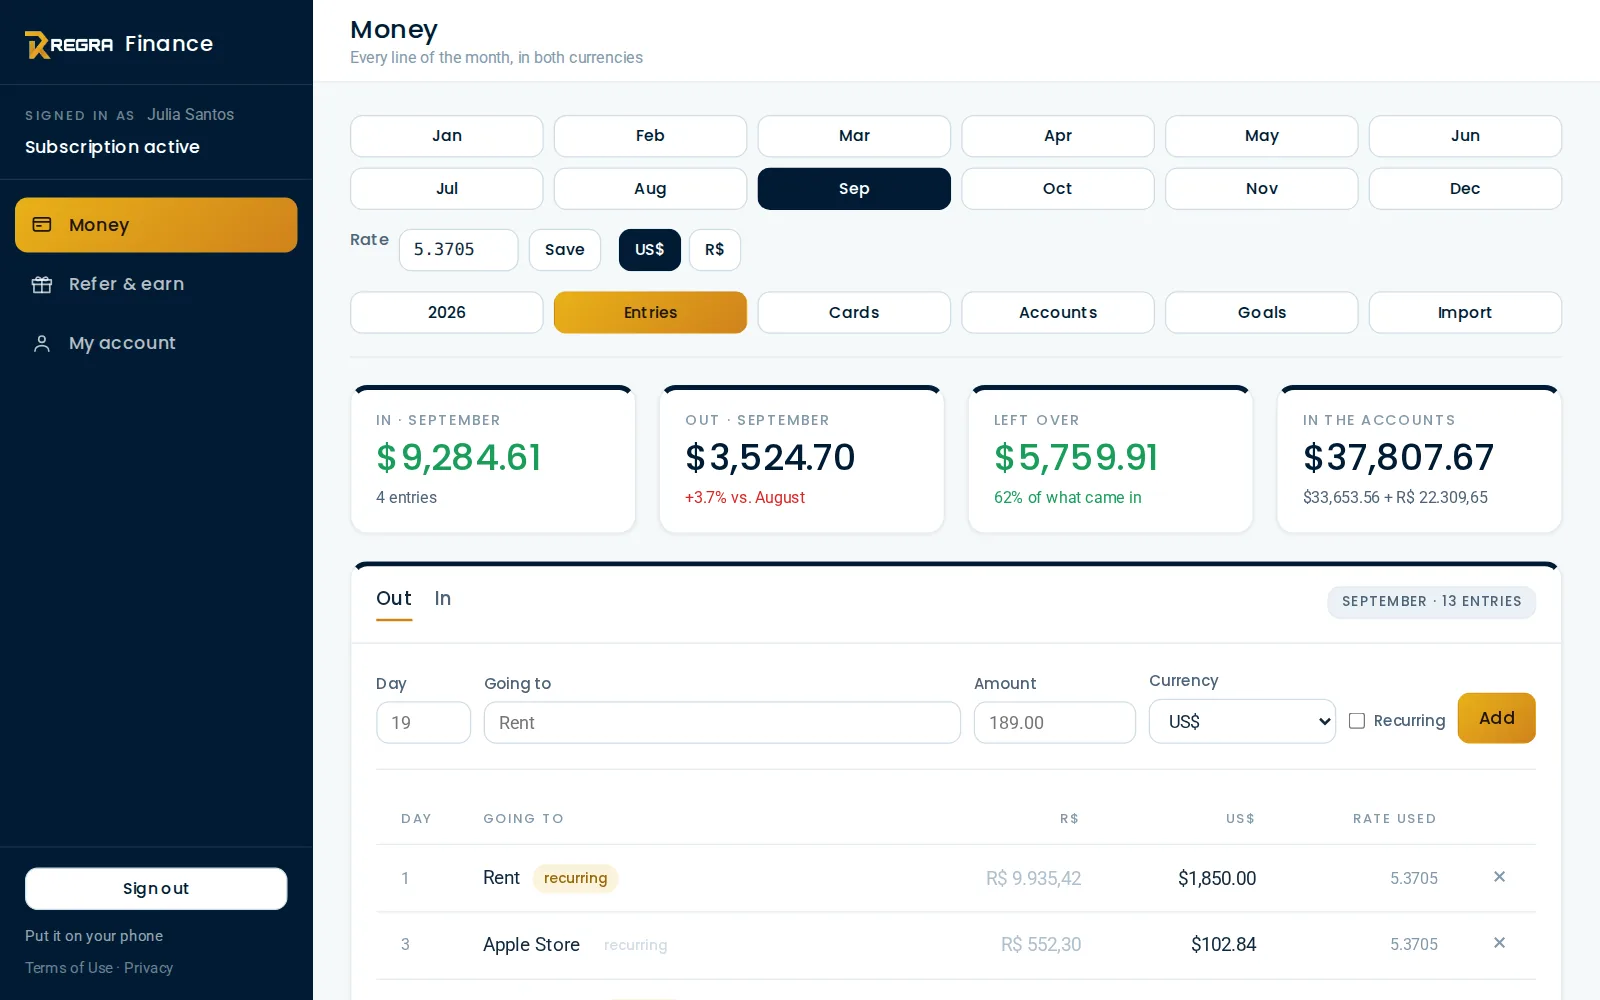
Task: Select the Jan month tab
Action: pyautogui.click(x=447, y=136)
